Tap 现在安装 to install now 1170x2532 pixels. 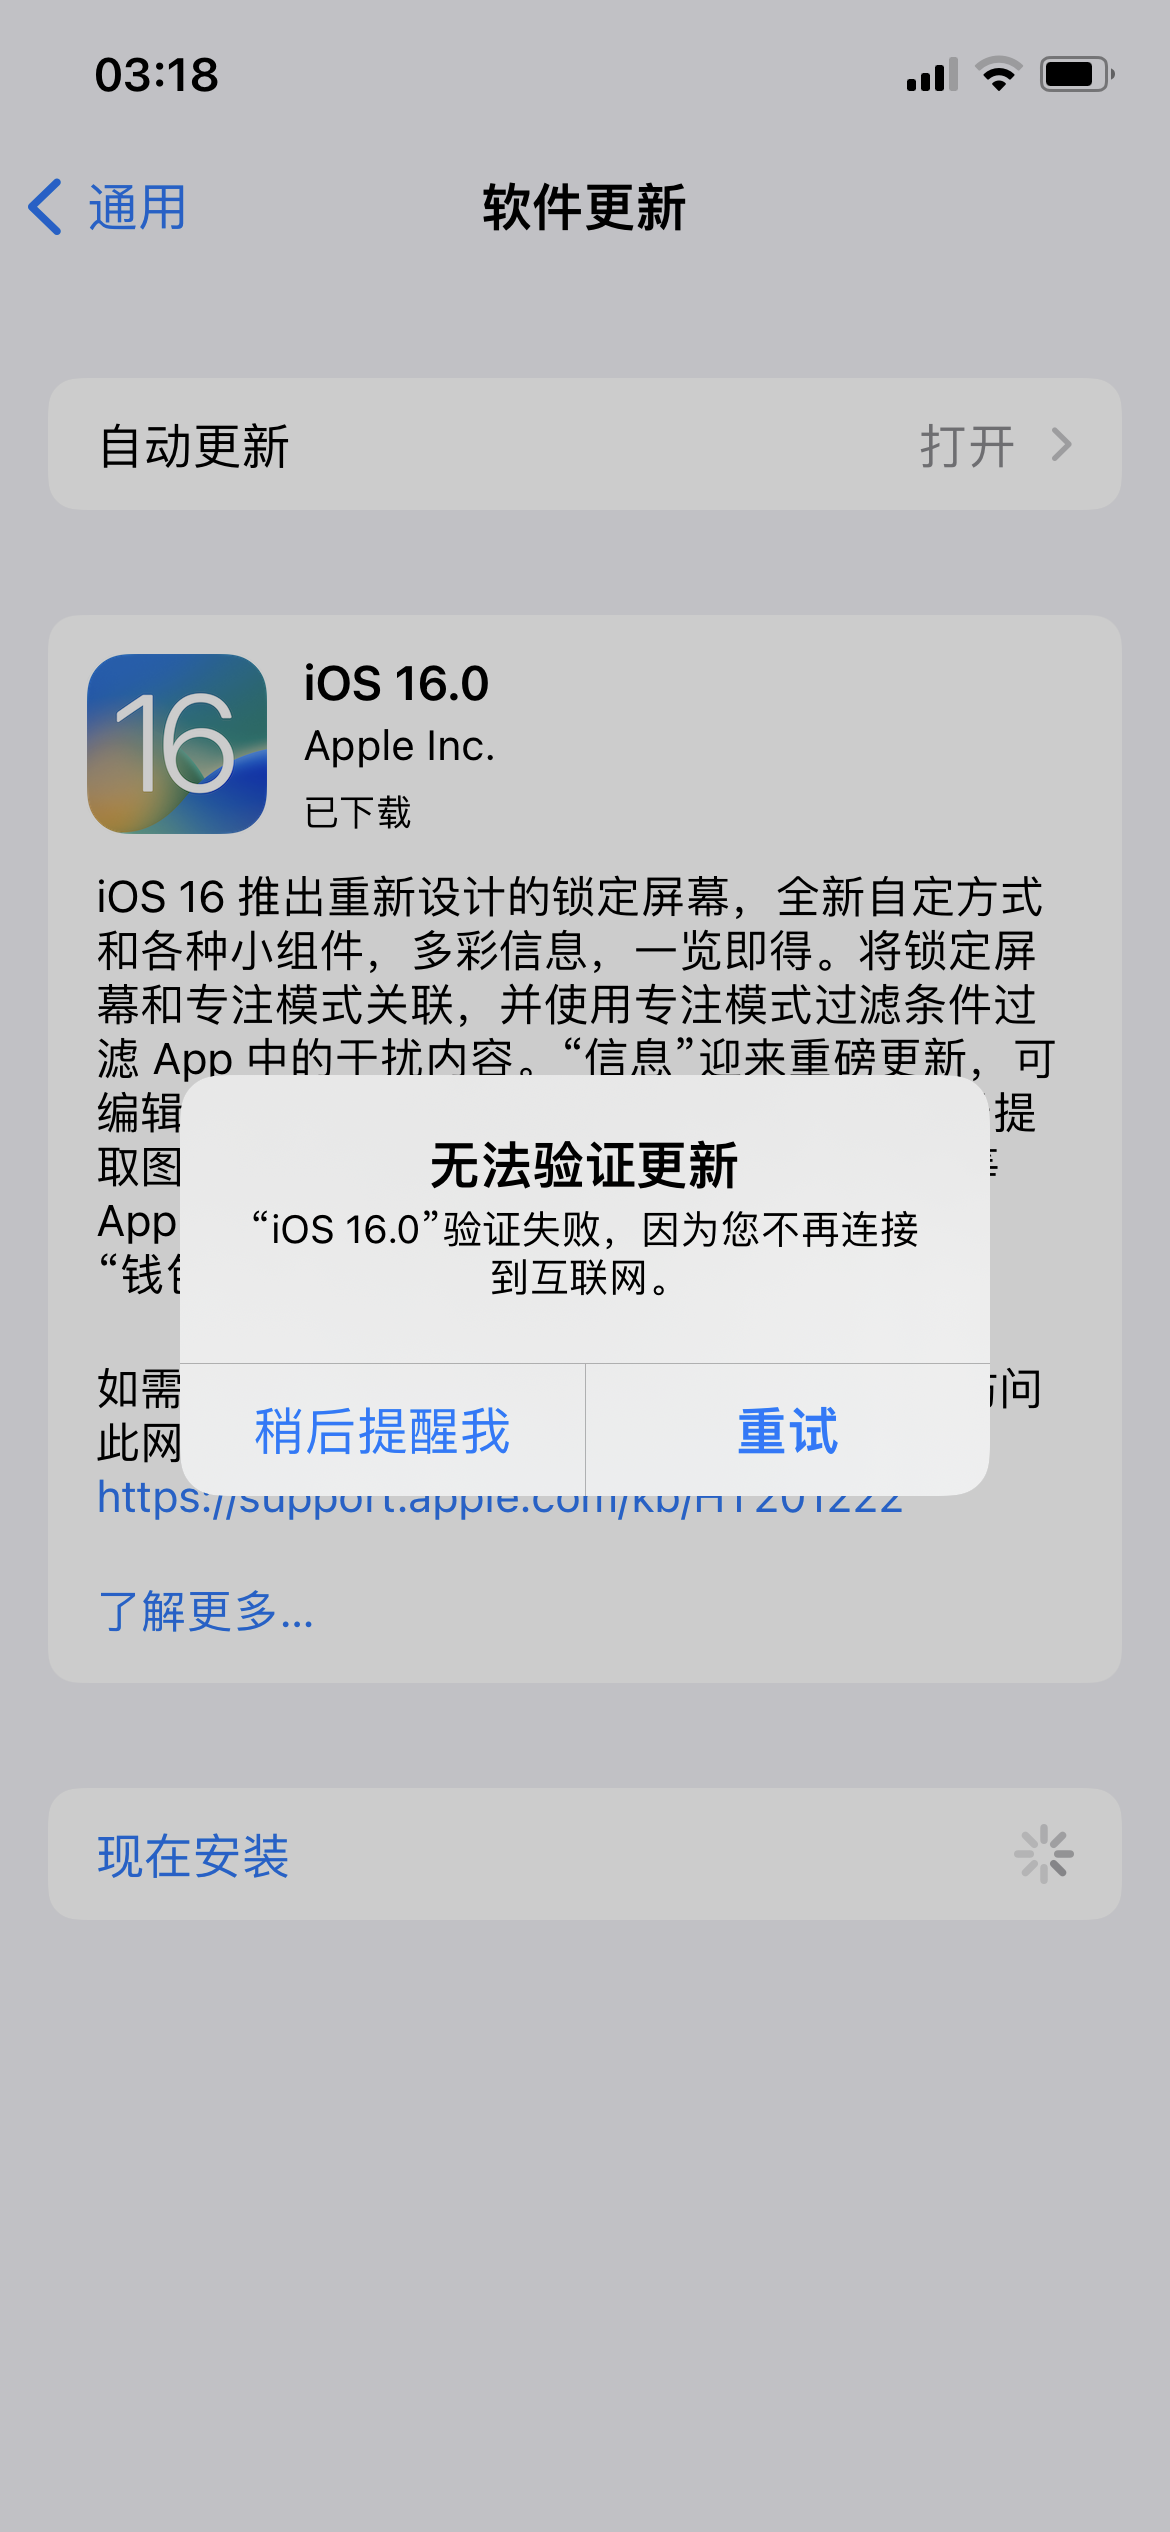(x=193, y=1856)
